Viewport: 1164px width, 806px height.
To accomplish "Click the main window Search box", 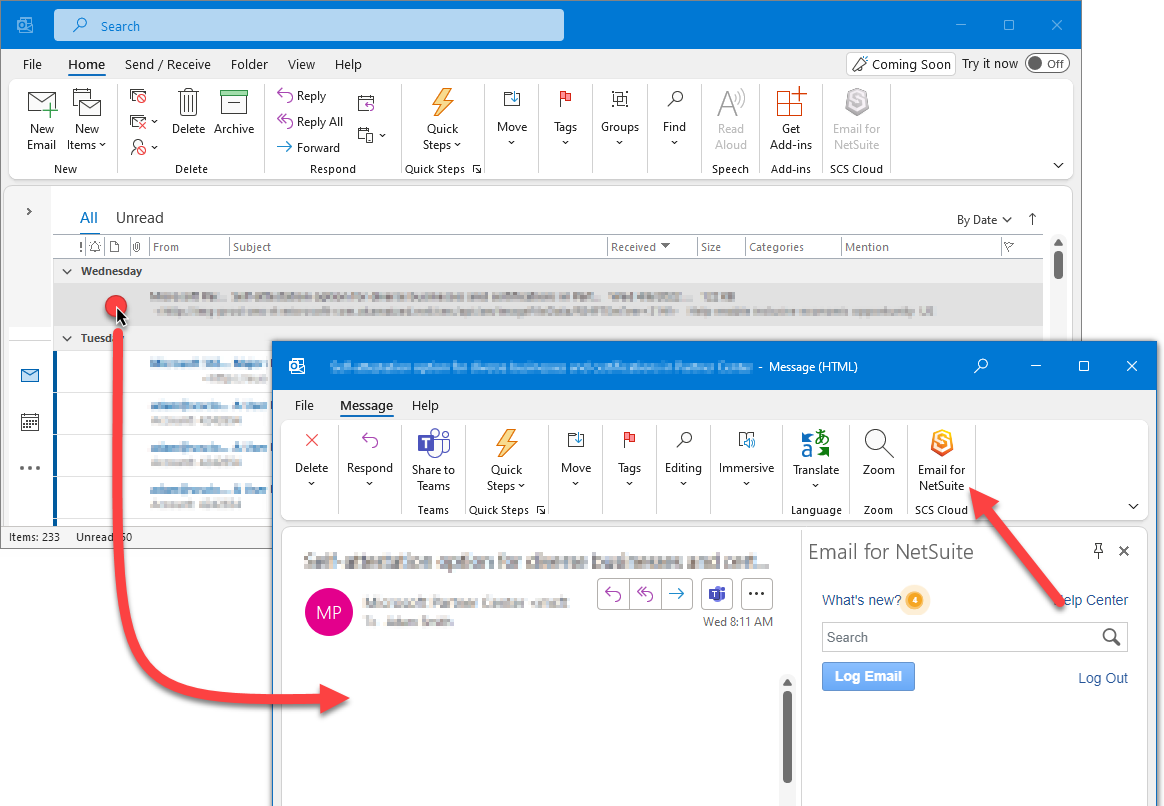I will click(x=309, y=26).
